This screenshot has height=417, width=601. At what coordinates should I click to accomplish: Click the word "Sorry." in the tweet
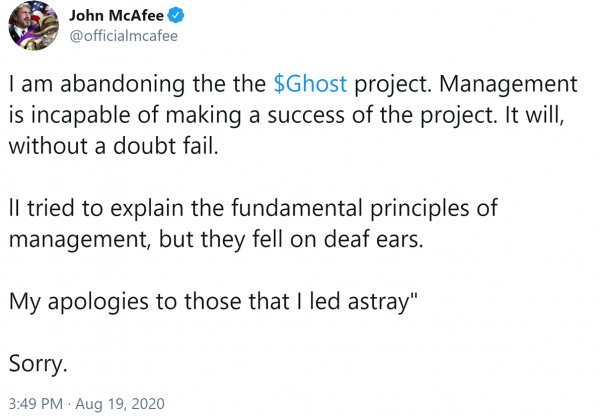(38, 364)
